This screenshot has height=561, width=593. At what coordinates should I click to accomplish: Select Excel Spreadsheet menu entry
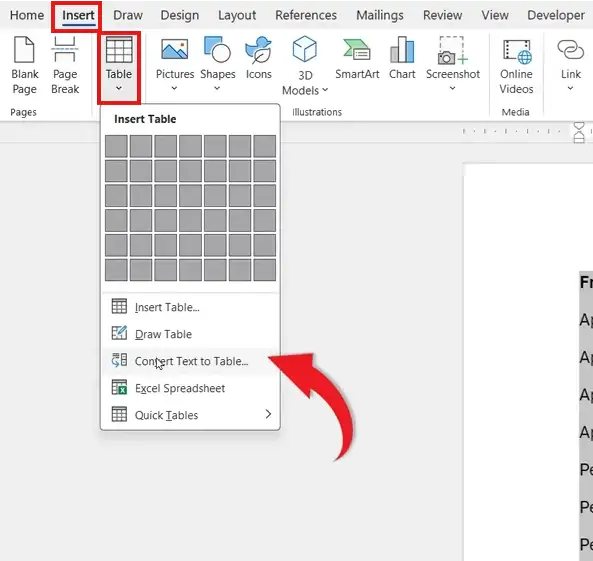click(x=190, y=388)
